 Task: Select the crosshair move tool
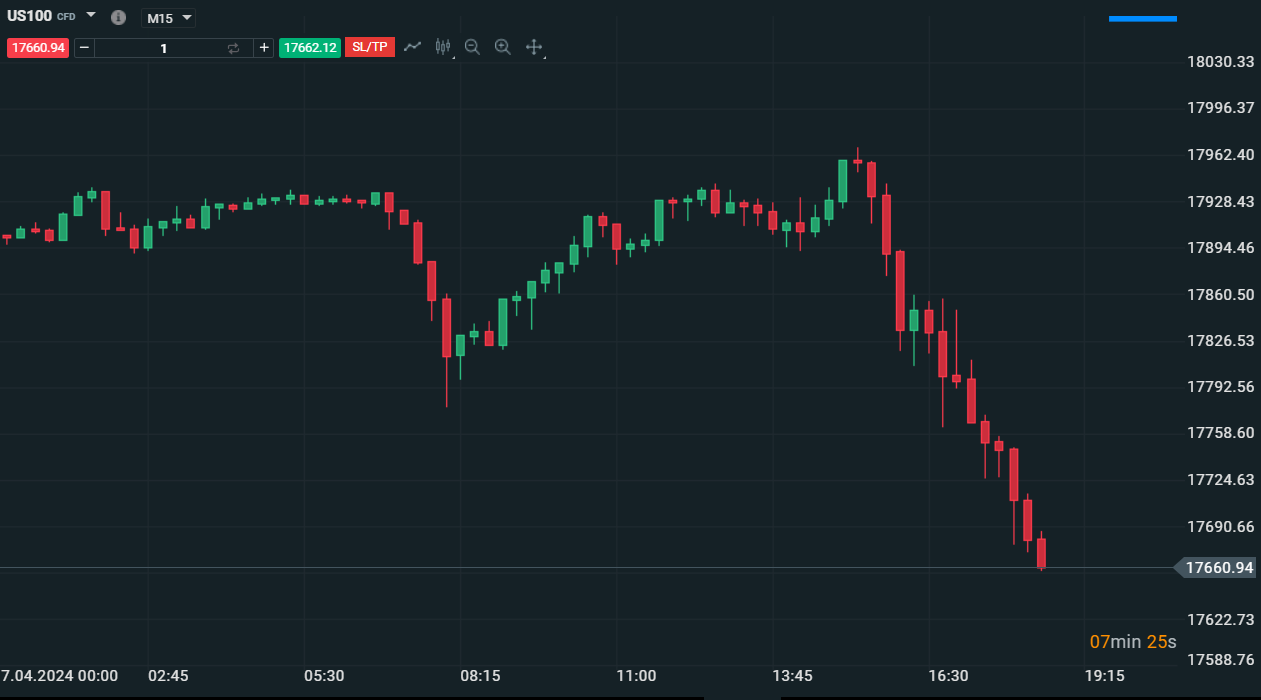pyautogui.click(x=534, y=47)
